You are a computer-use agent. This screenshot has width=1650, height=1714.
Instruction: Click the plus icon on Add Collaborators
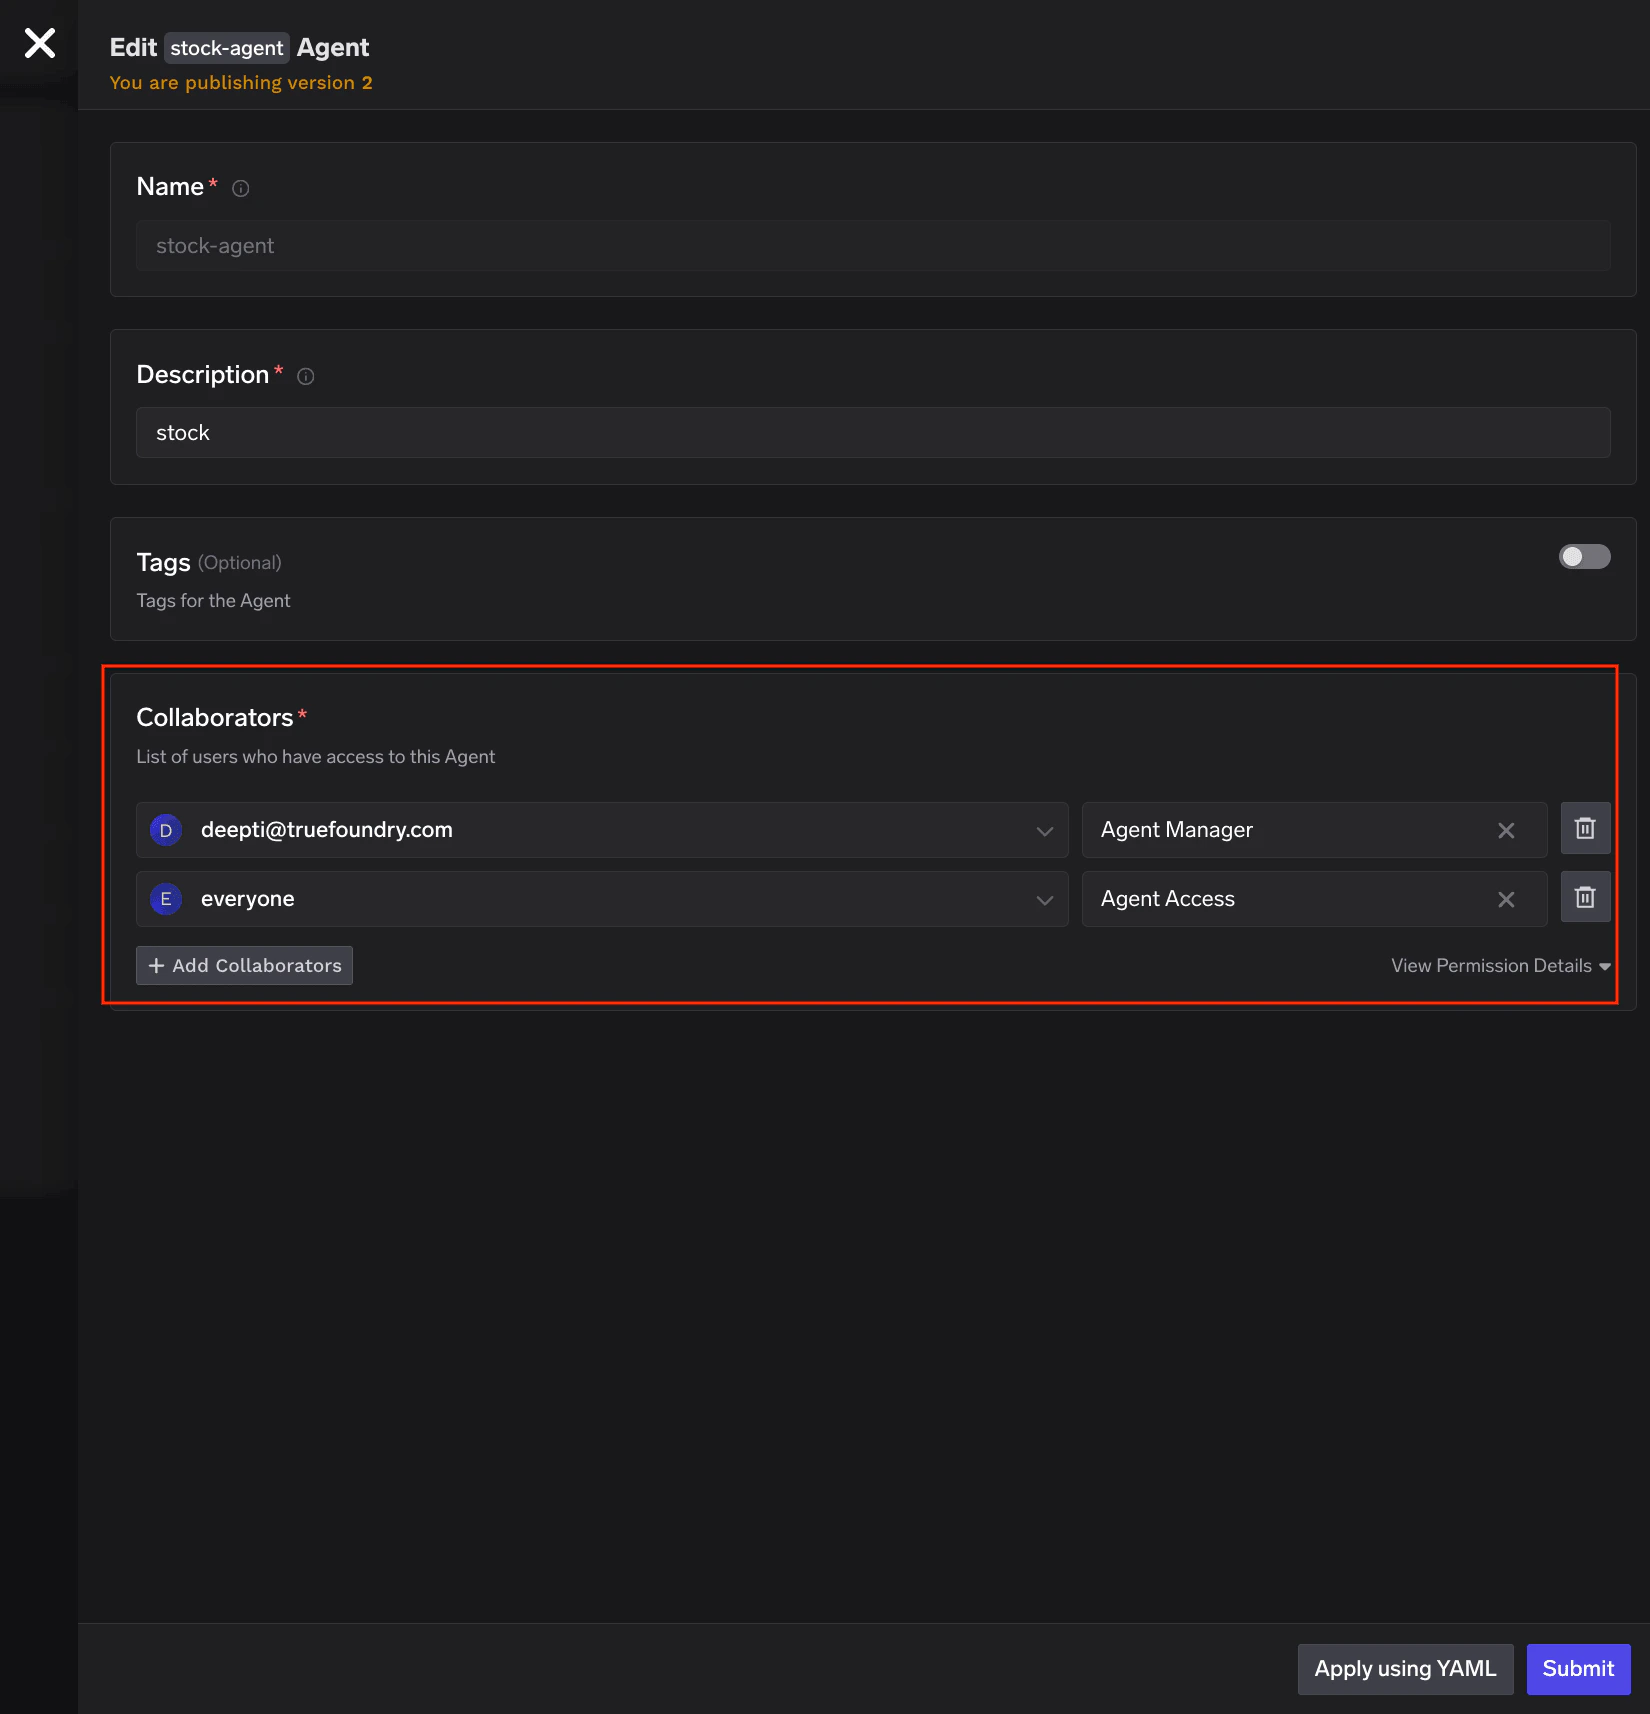[x=157, y=965]
